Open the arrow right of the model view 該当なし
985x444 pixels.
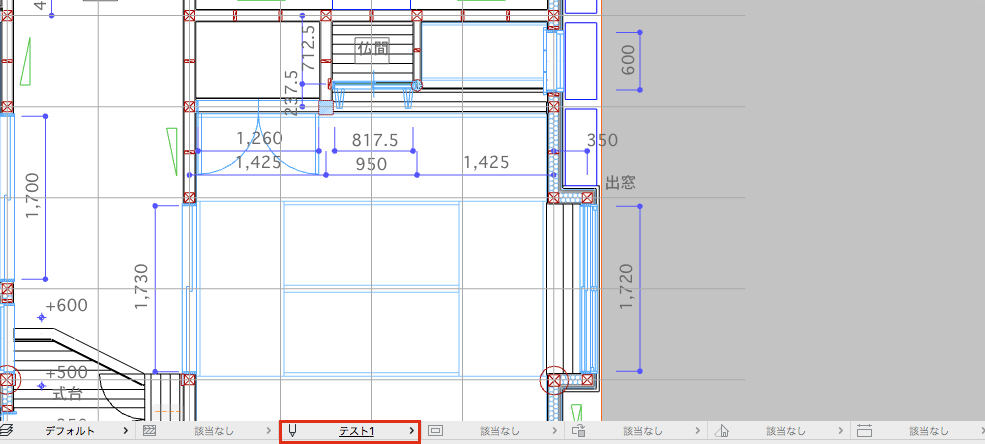555,431
